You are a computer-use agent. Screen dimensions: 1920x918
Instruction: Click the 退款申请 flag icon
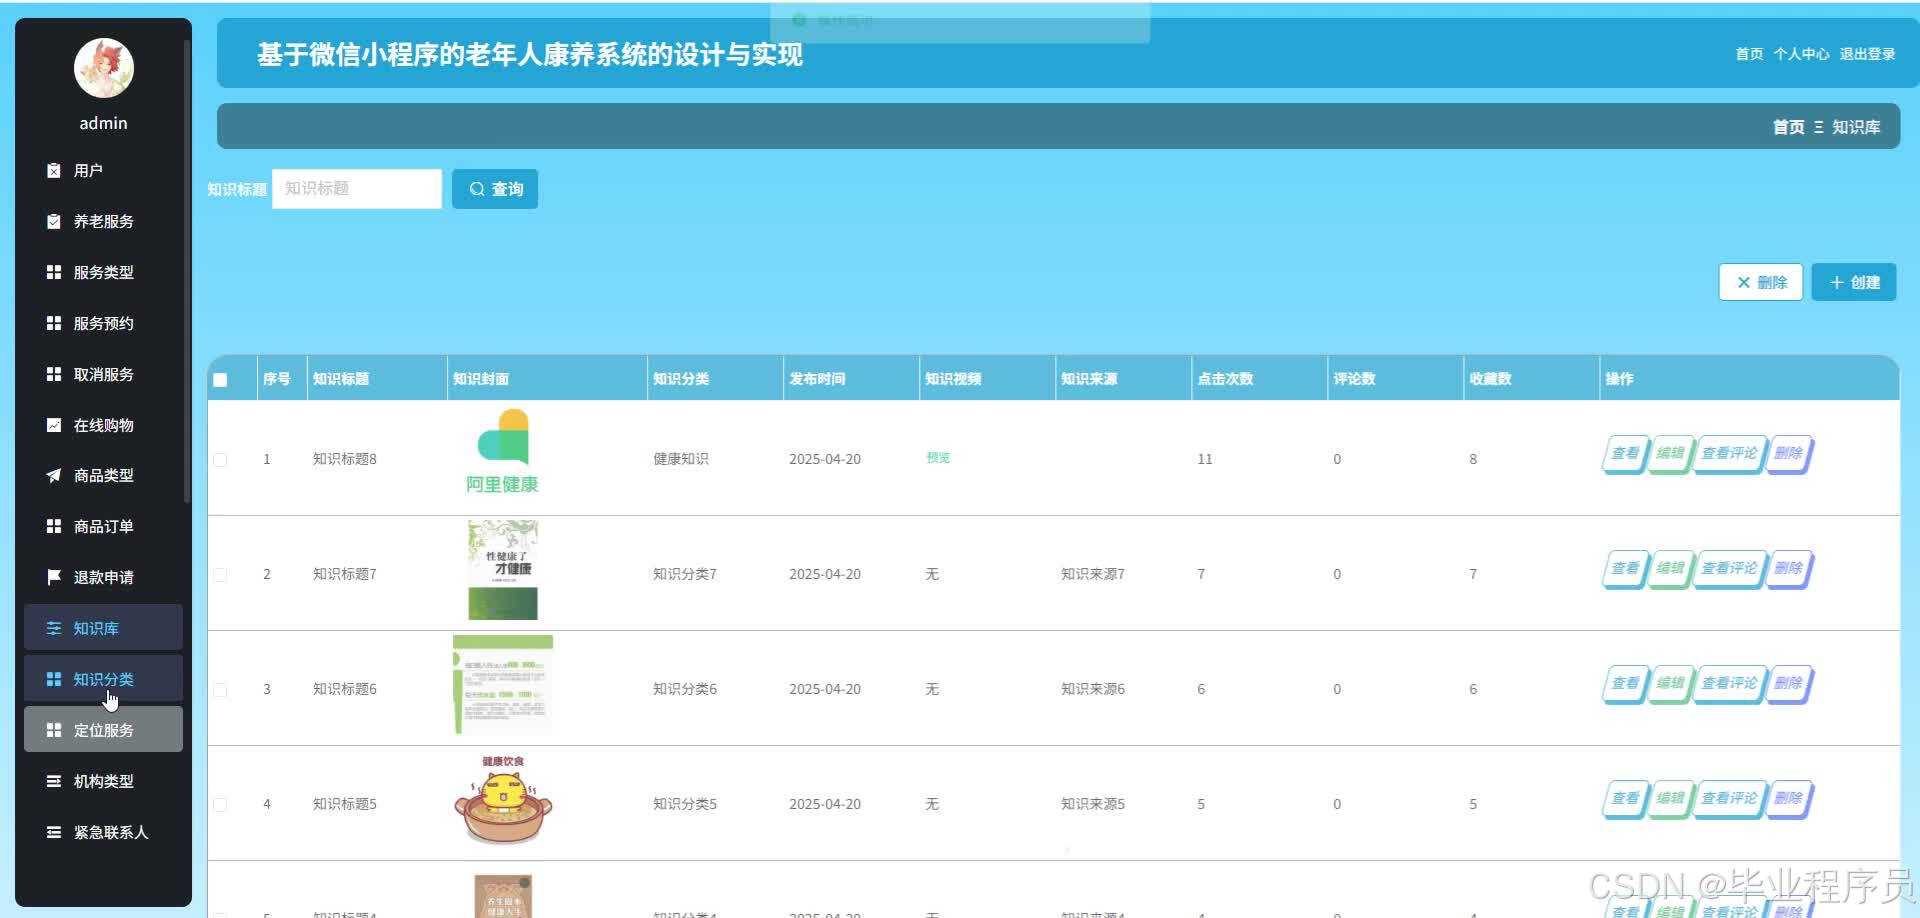54,577
